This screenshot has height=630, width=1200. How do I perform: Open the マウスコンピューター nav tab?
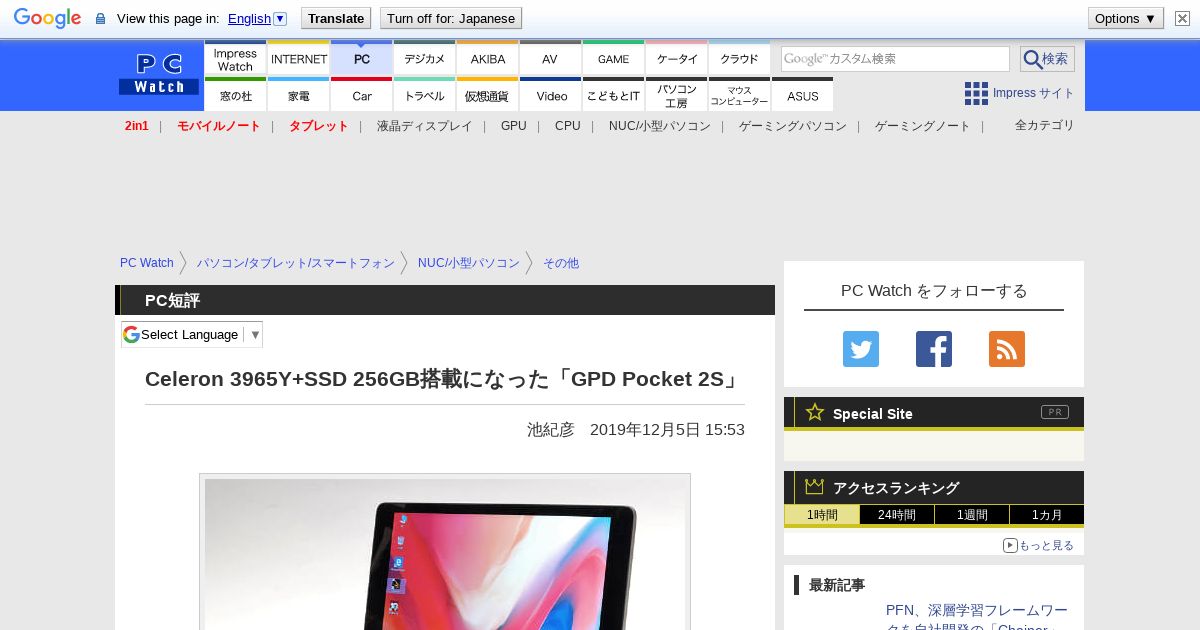pyautogui.click(x=740, y=95)
